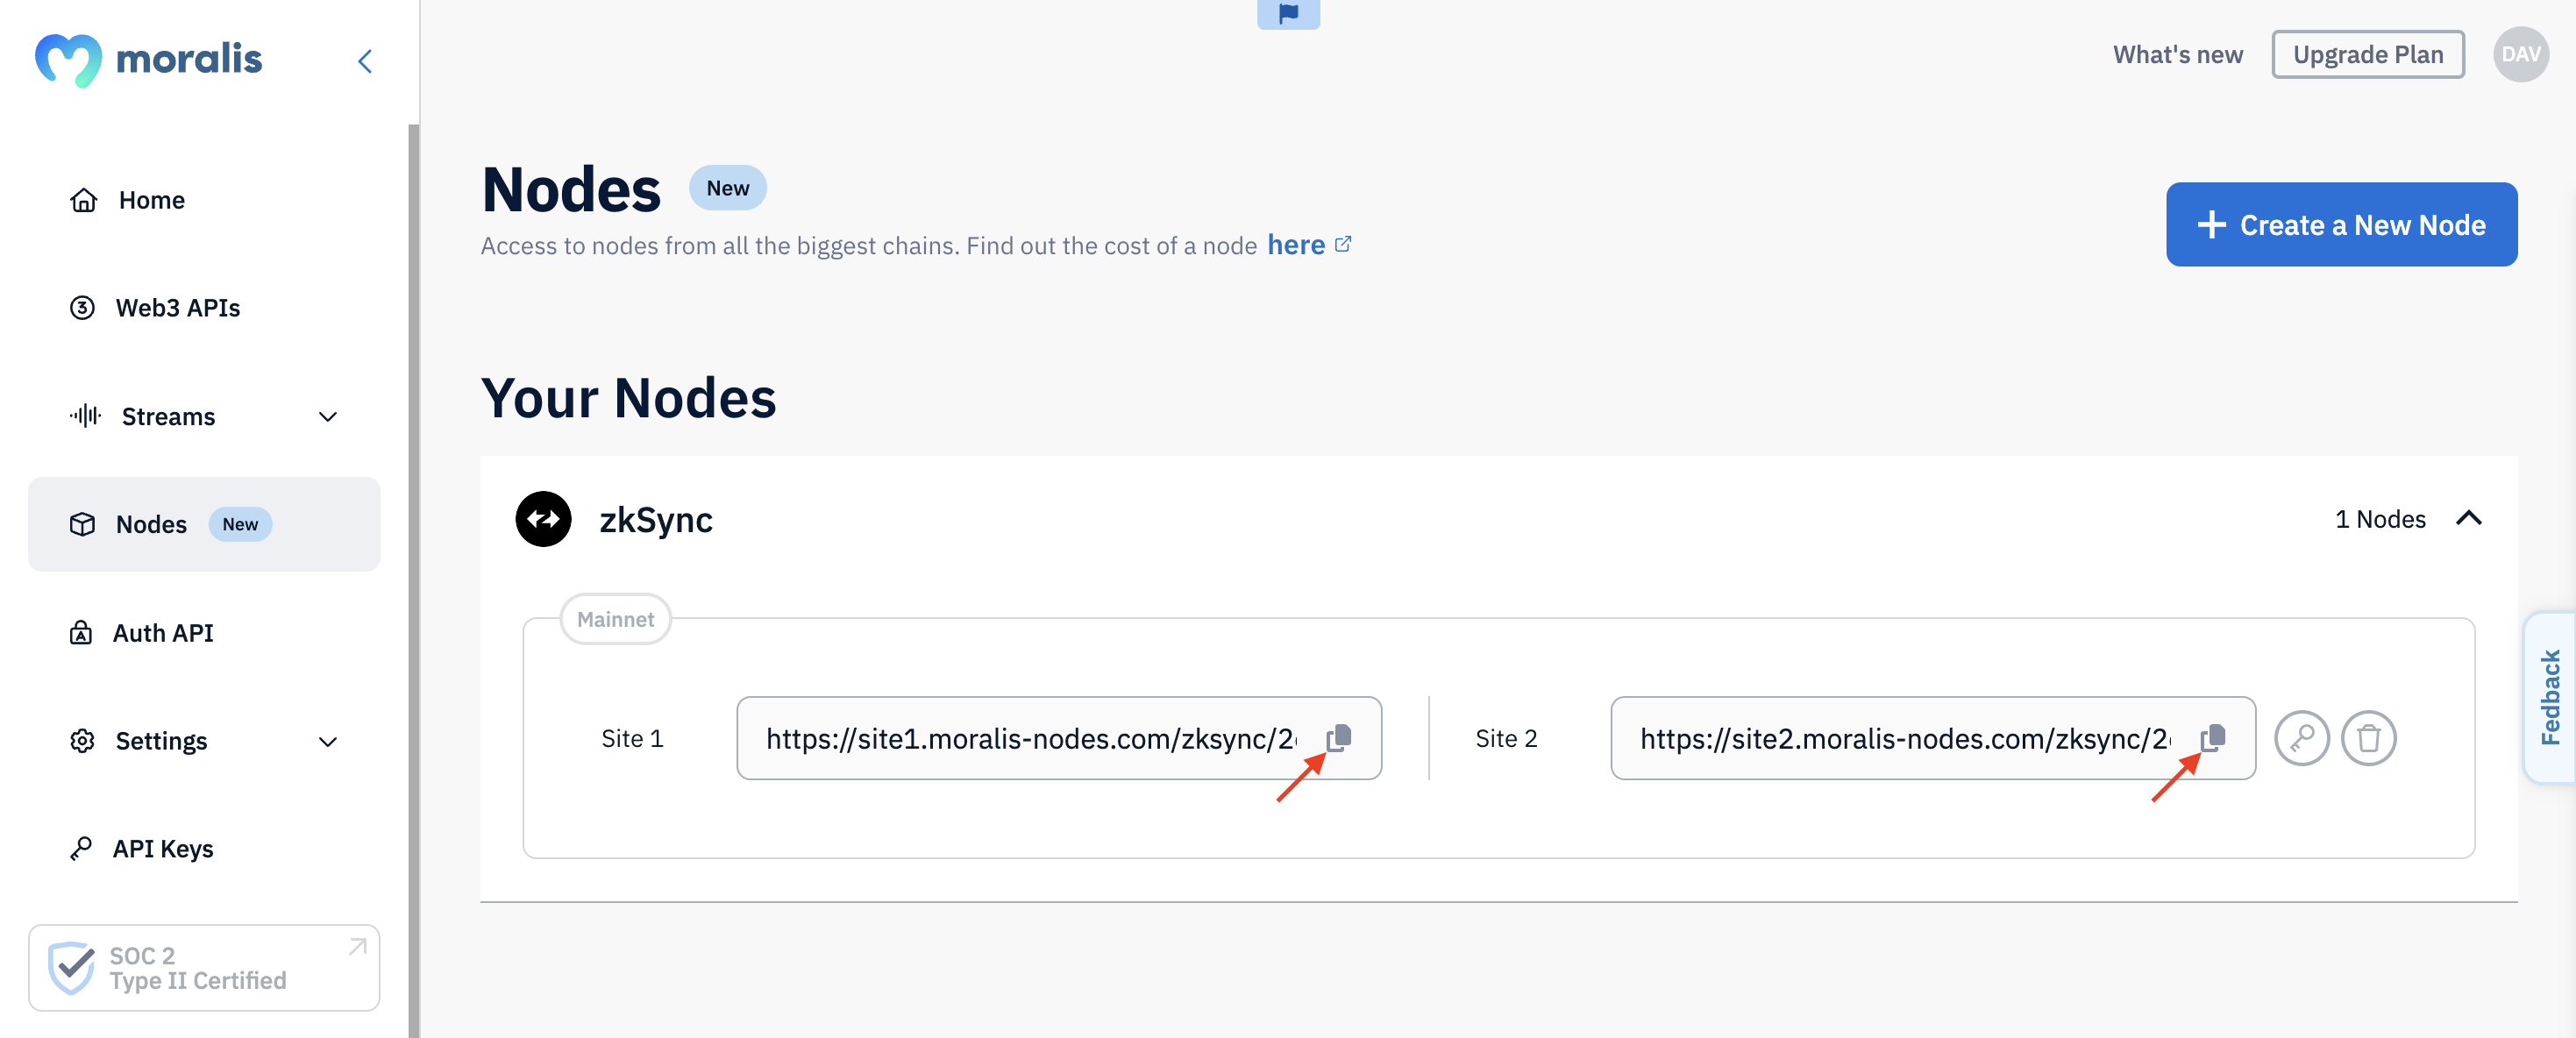Collapse the sidebar with the chevron
Screen dimensions: 2576x1038
click(365, 60)
